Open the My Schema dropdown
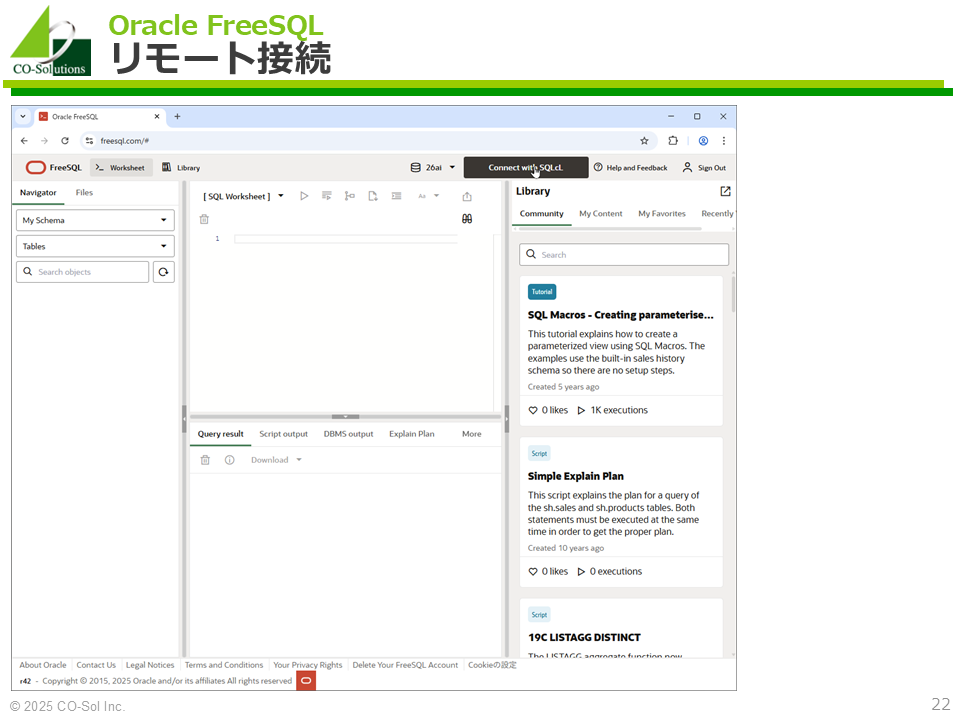Screen dimensions: 960x720 [95, 220]
